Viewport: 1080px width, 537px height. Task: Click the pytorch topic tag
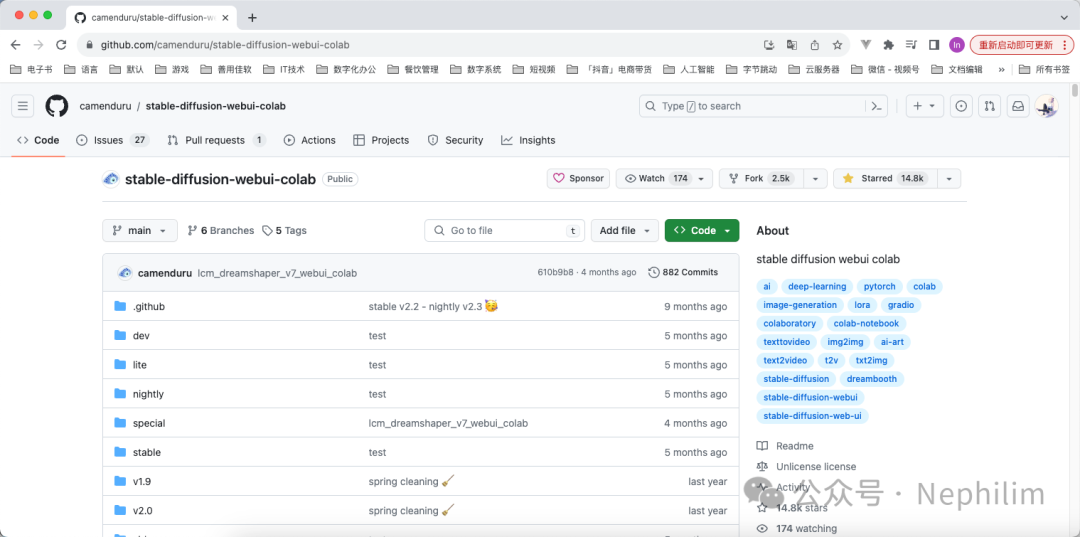pyautogui.click(x=880, y=286)
